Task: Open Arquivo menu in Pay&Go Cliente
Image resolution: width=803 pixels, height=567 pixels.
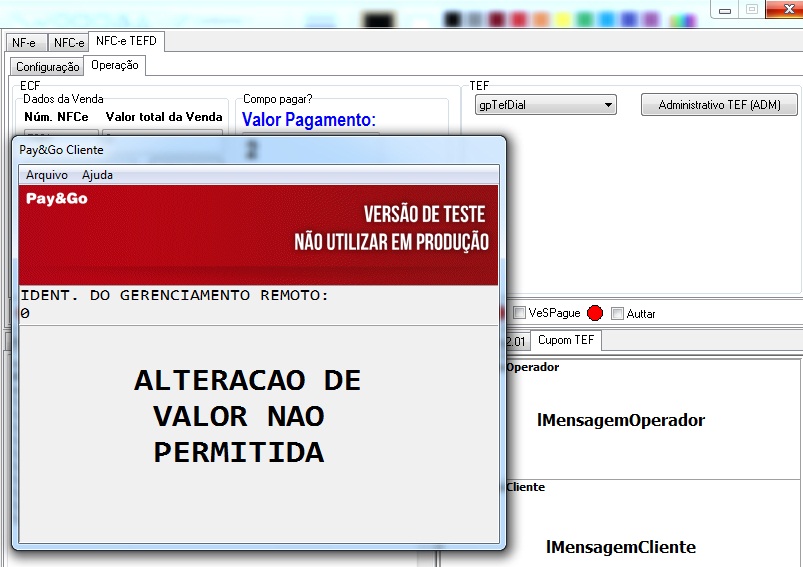Action: (47, 175)
